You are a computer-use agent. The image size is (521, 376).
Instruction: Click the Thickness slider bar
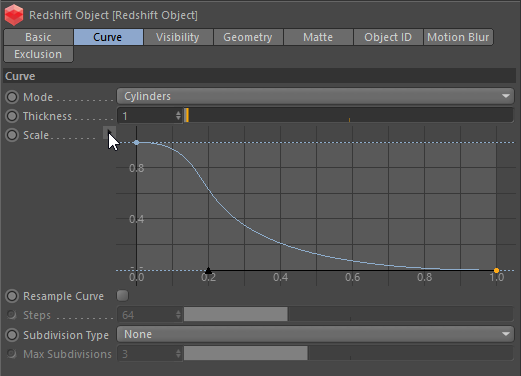(349, 115)
